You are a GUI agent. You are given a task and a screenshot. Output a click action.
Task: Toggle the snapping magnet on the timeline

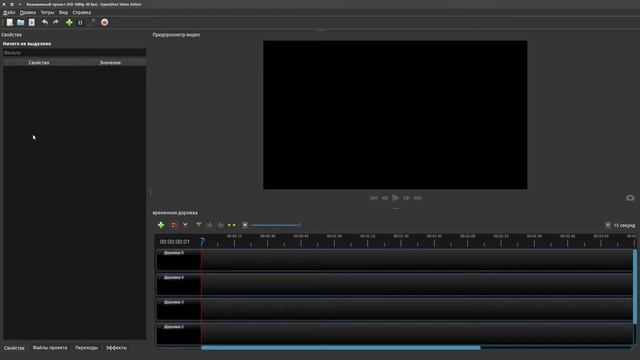[174, 225]
